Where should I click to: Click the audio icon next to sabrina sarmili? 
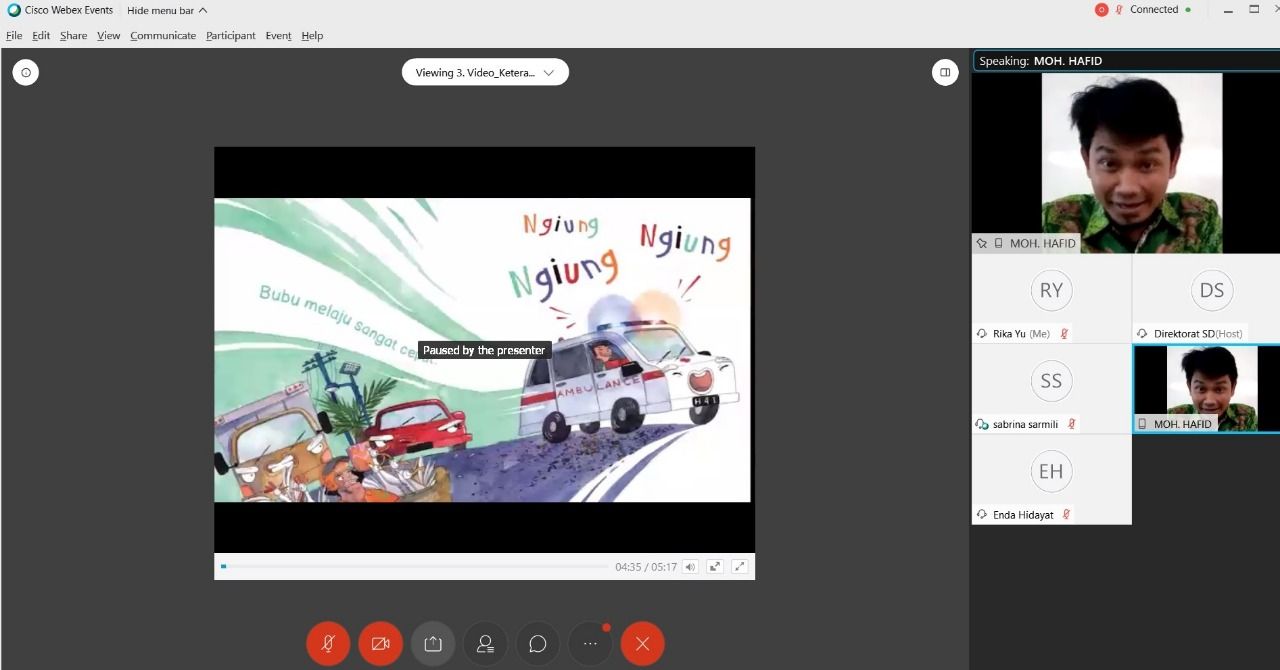pos(982,424)
